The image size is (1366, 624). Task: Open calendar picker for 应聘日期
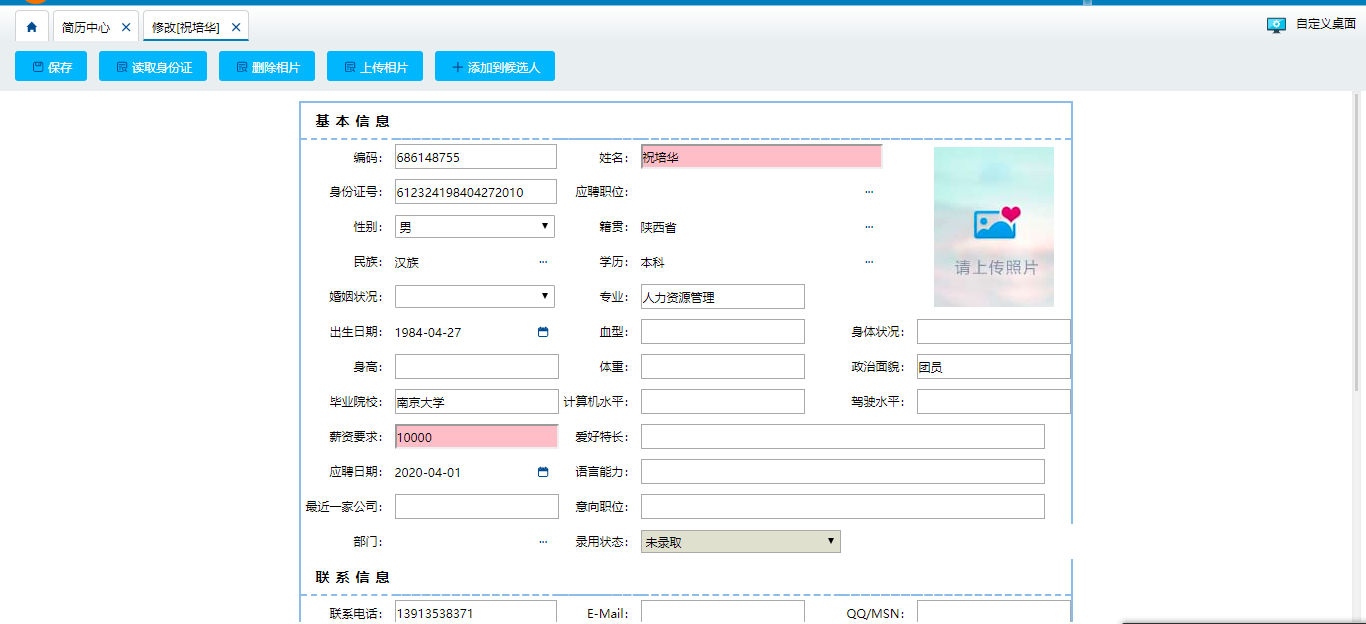click(x=543, y=472)
